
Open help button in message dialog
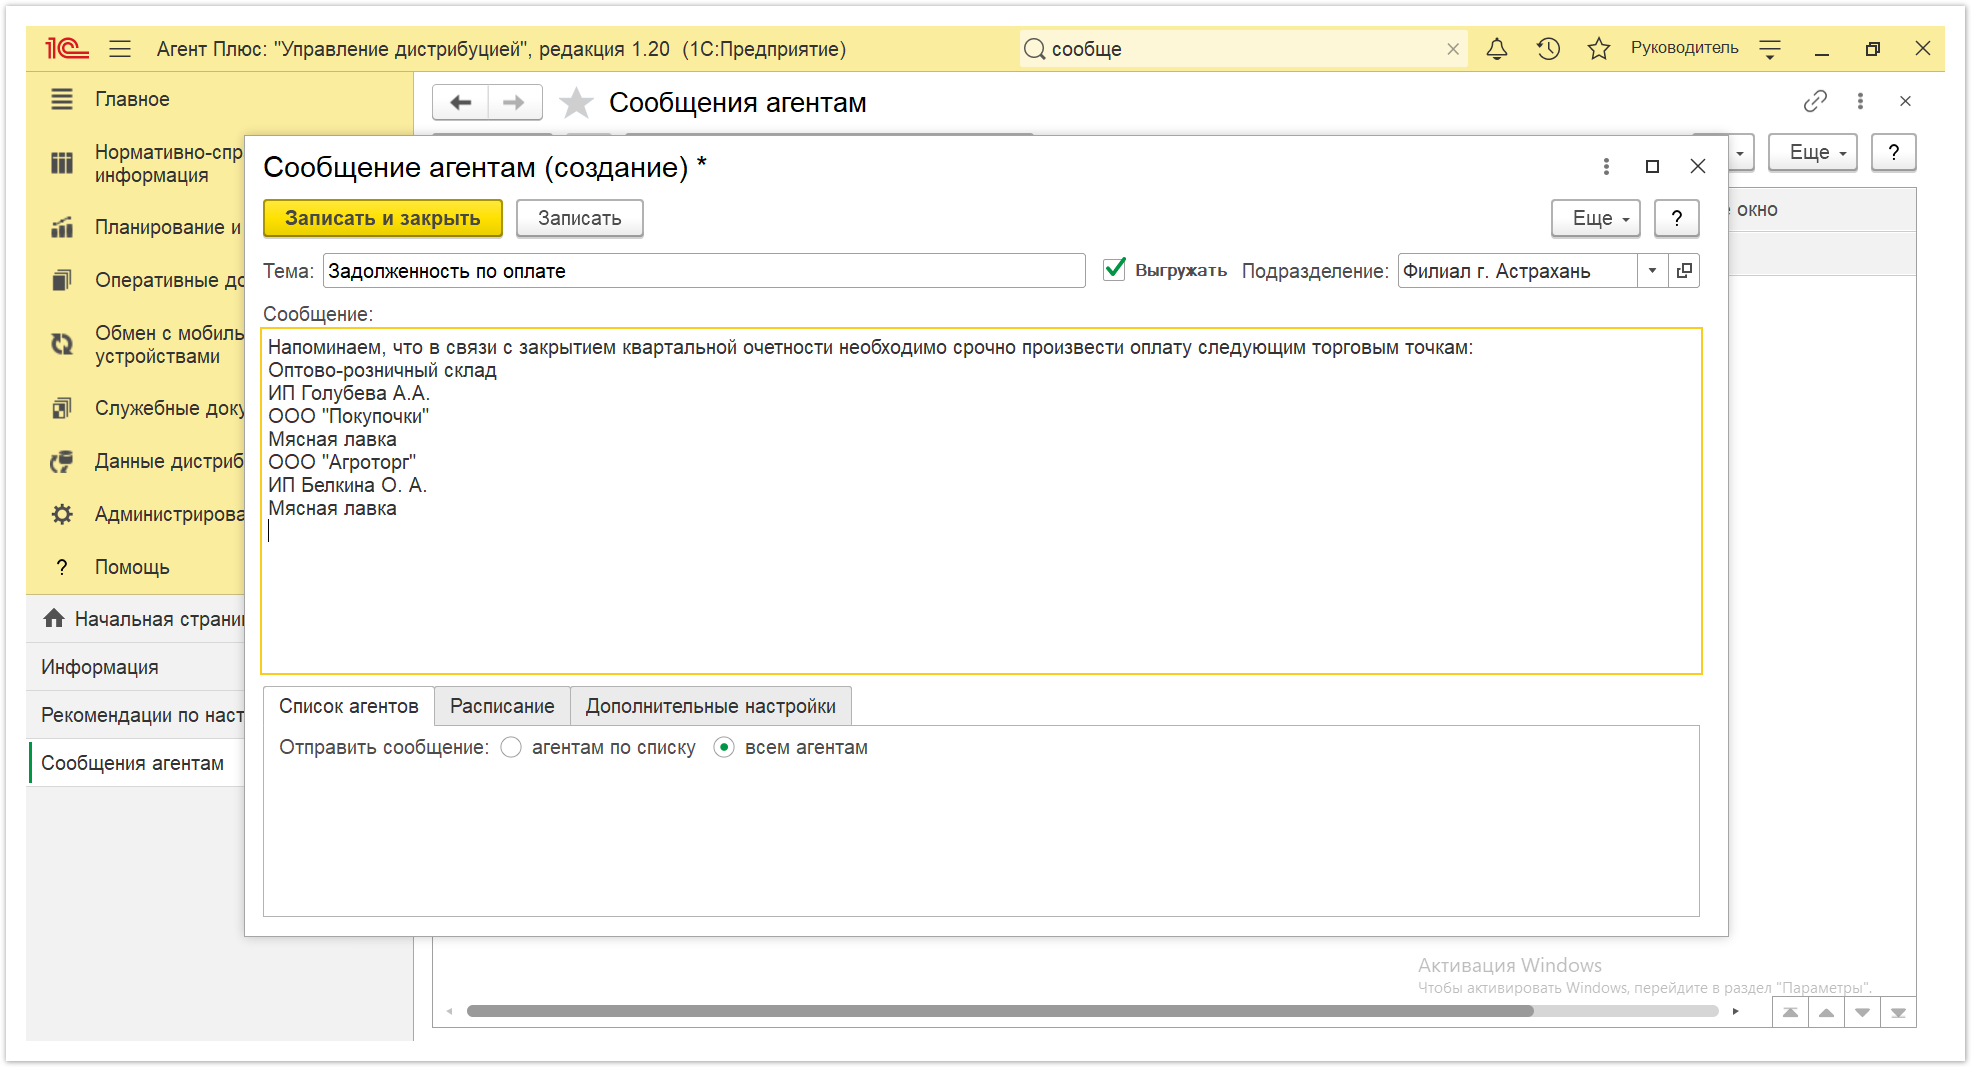tap(1677, 218)
